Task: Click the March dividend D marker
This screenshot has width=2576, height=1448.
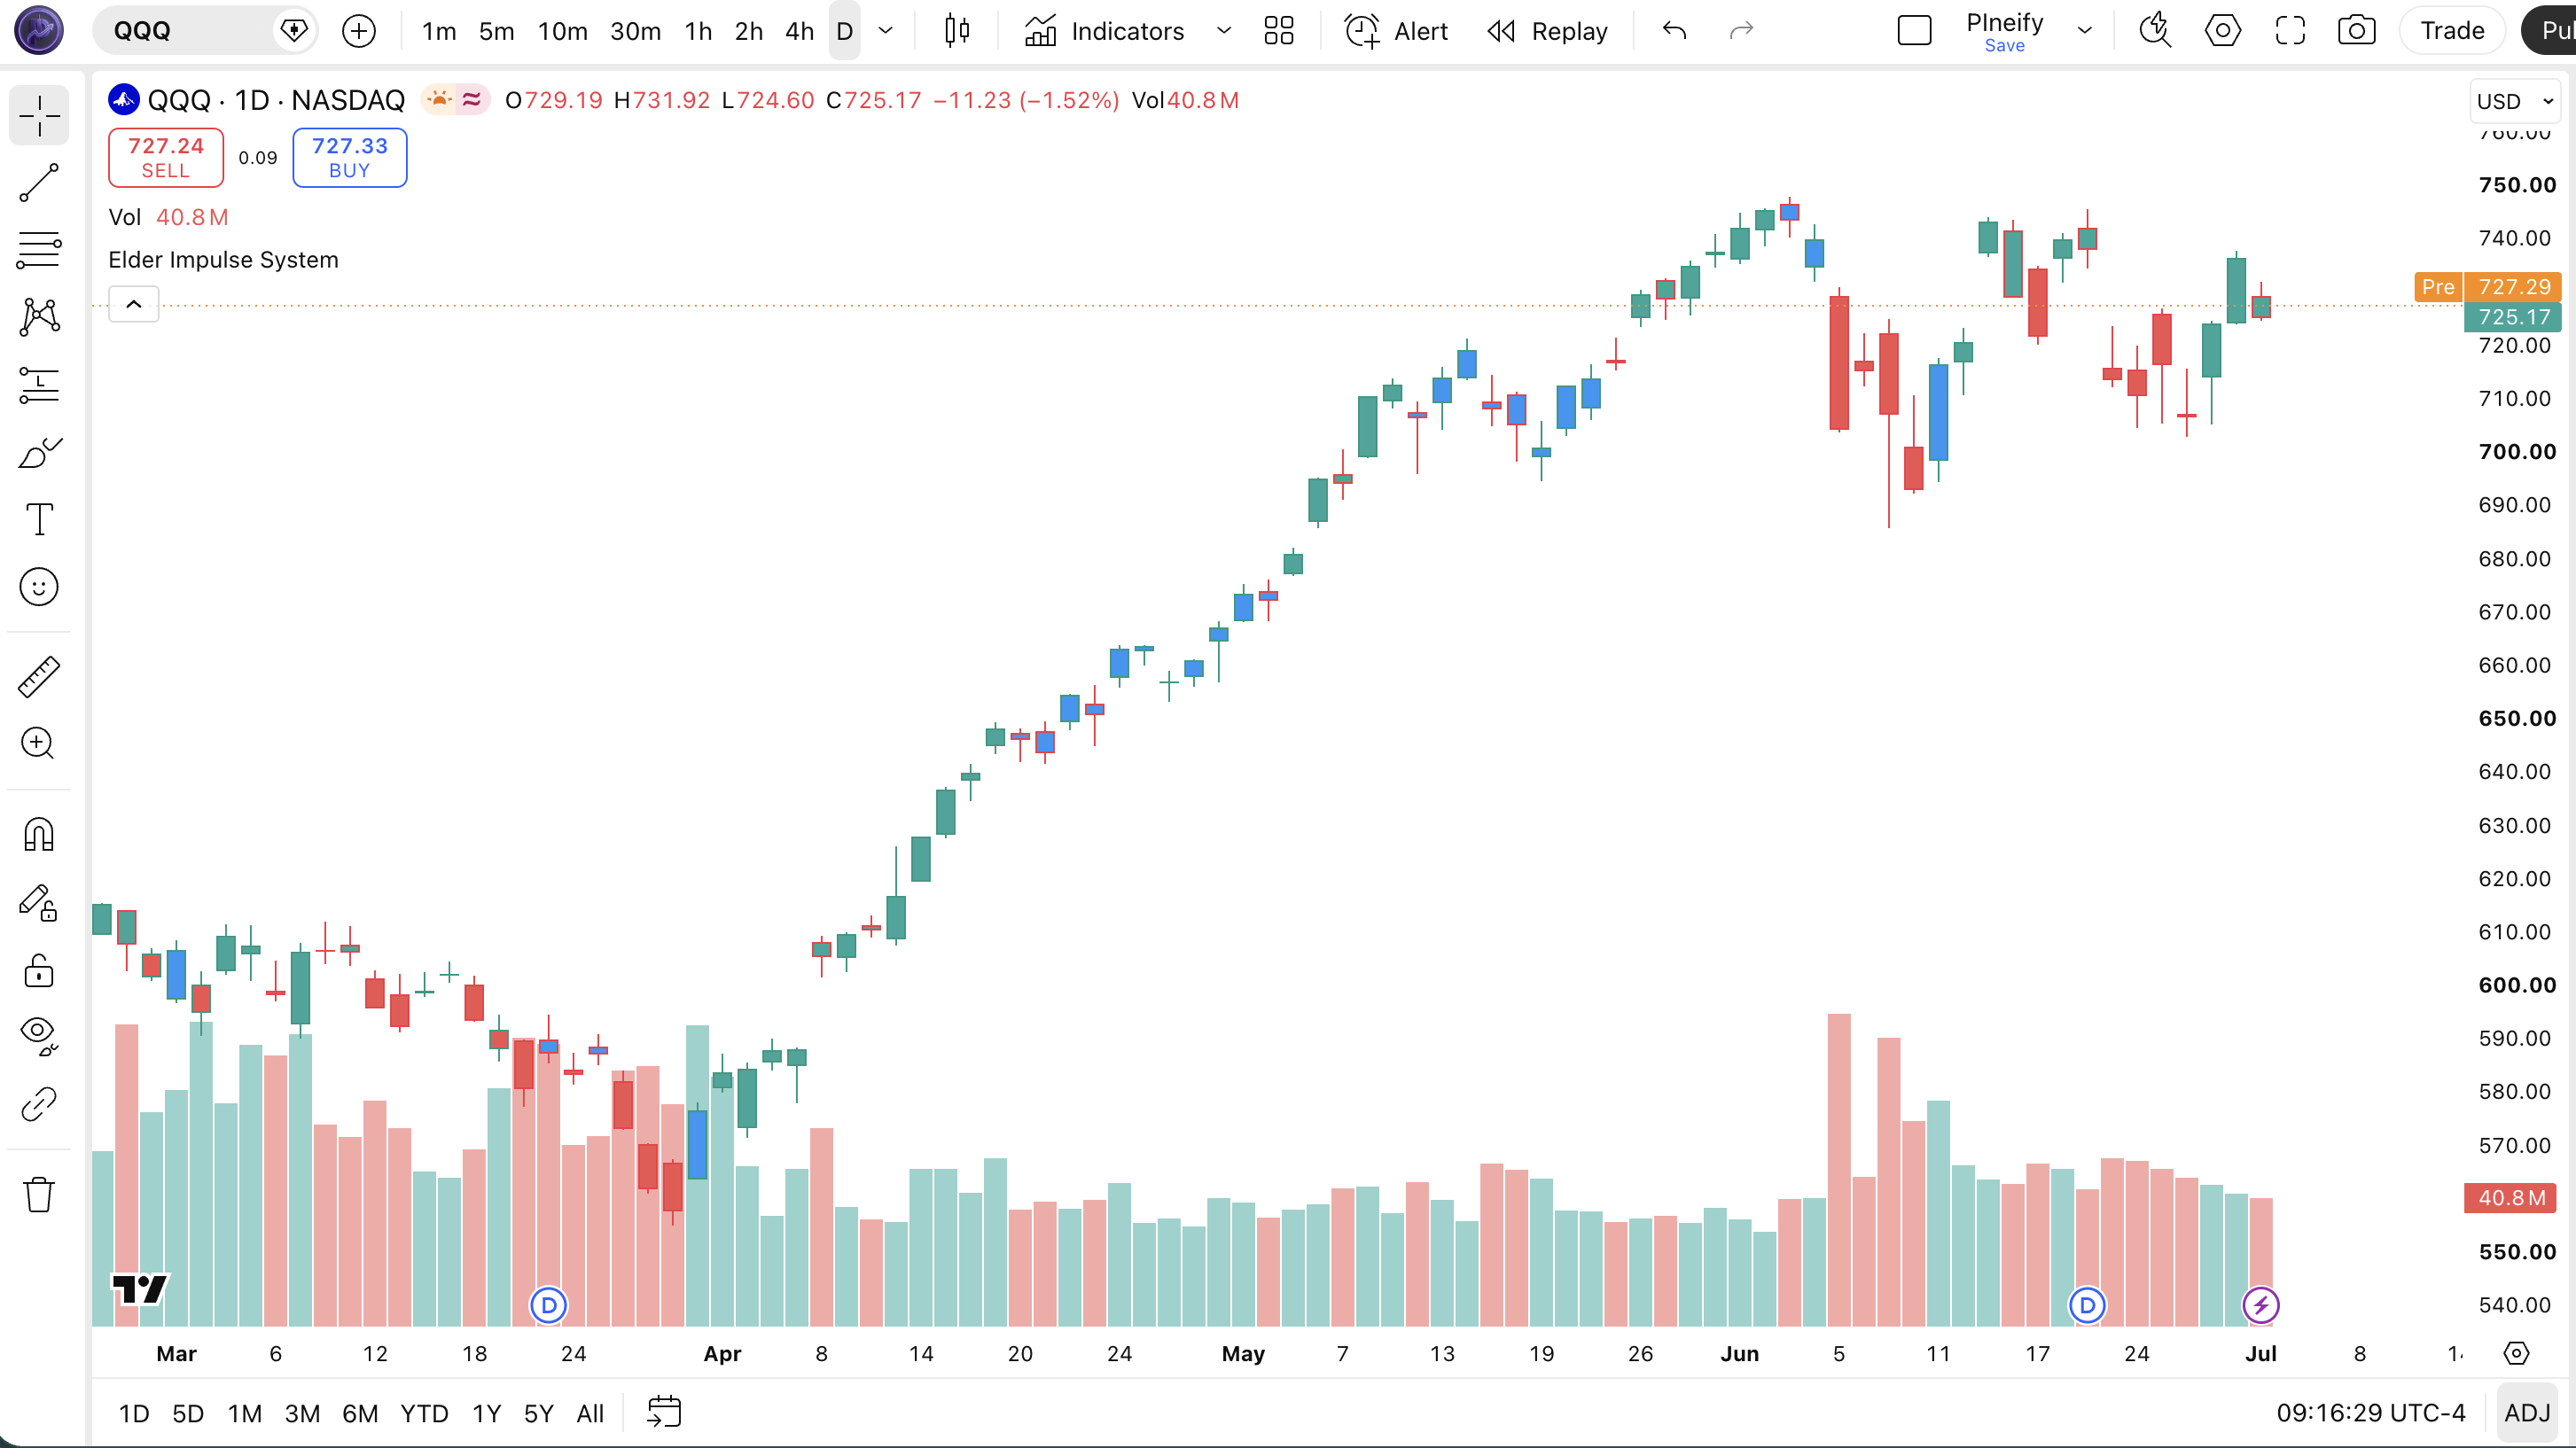Action: point(548,1305)
